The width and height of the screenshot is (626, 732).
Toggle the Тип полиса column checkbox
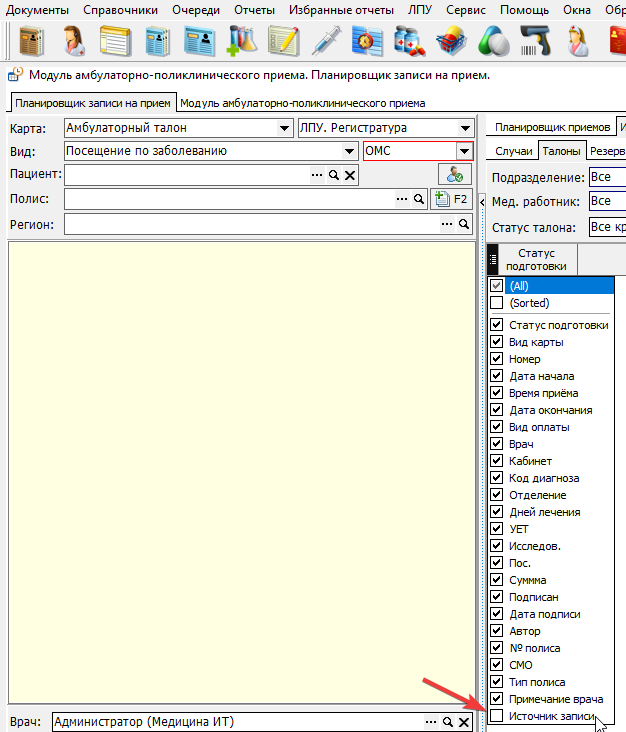coord(496,682)
